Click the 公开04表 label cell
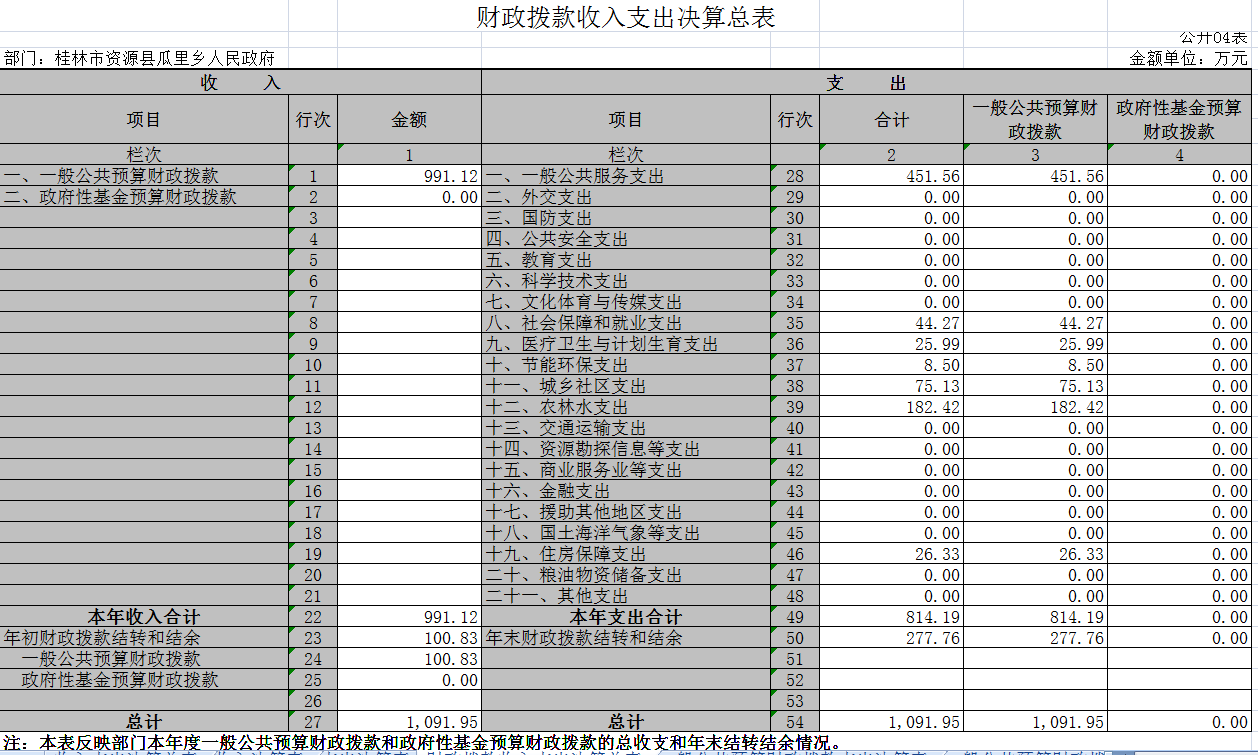 pos(1212,38)
